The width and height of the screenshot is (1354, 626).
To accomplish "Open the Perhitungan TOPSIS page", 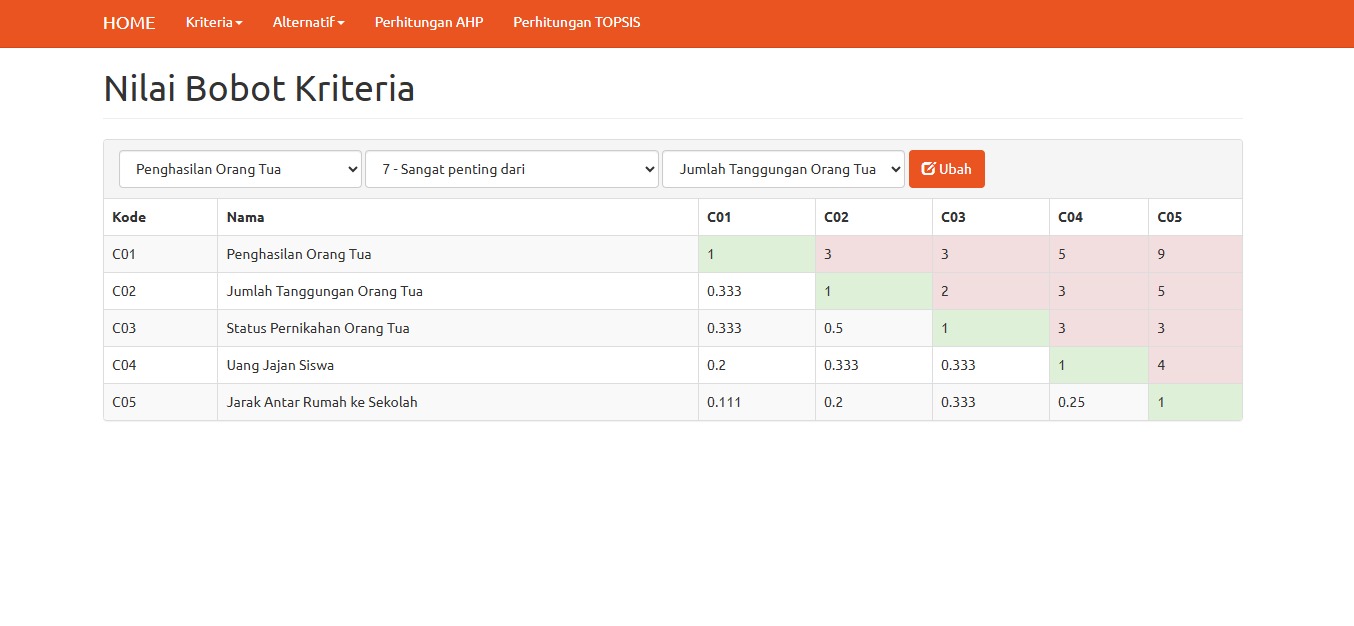I will [577, 22].
